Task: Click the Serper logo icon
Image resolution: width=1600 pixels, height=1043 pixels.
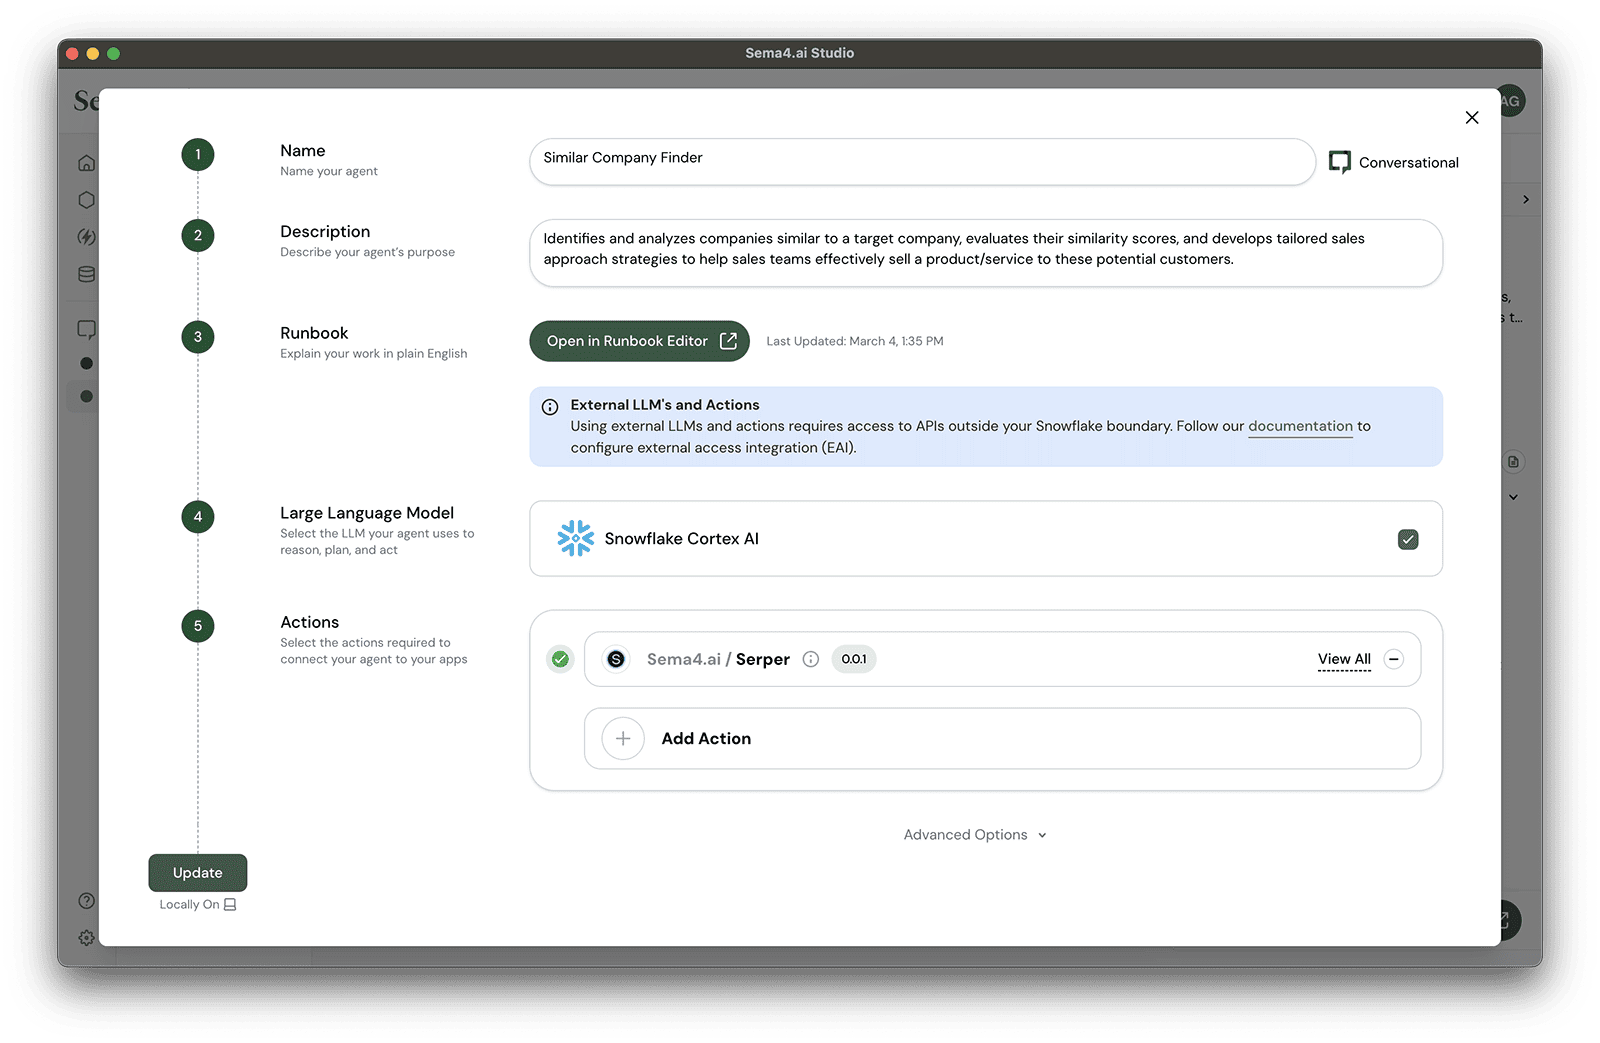Action: (x=616, y=659)
